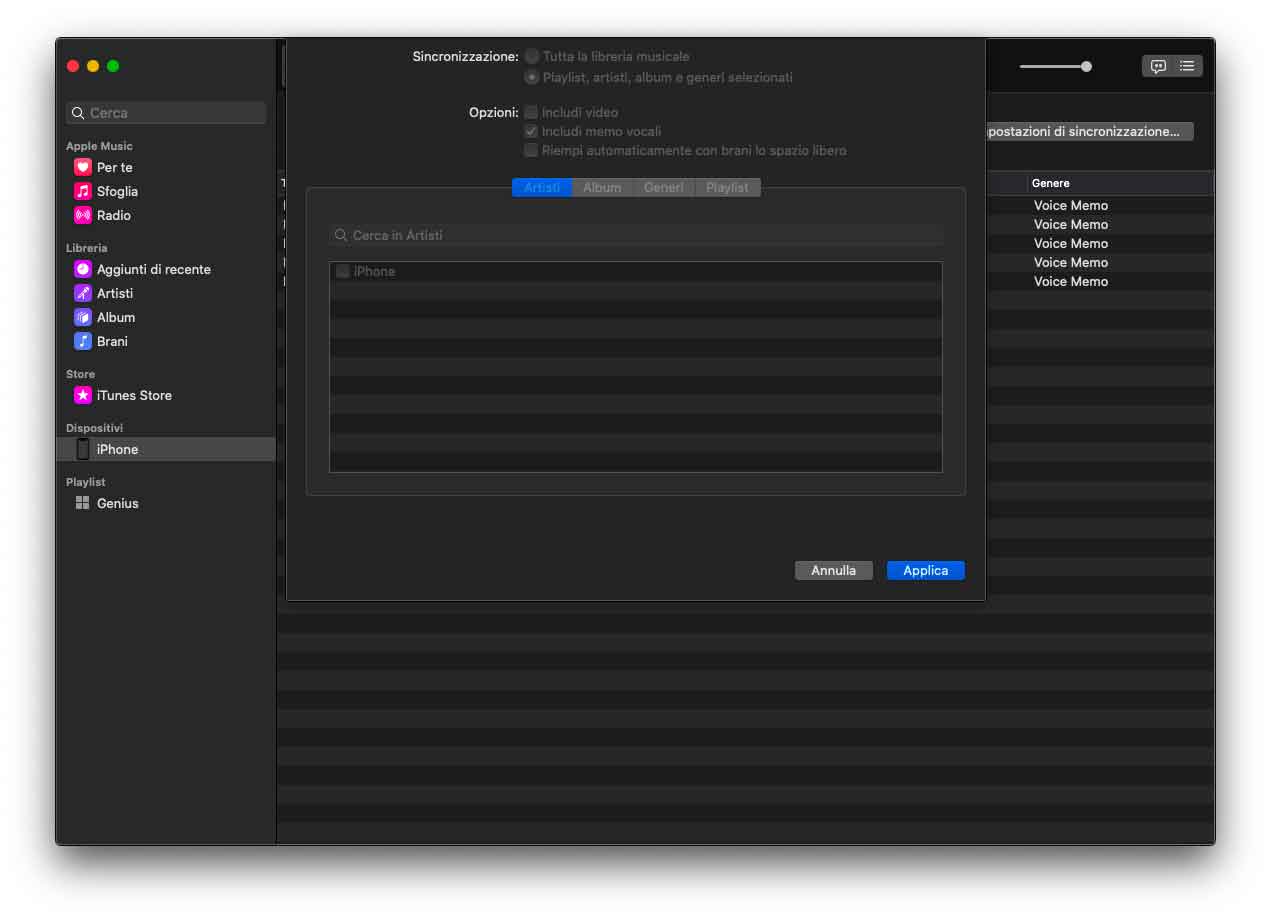
Task: Open the Sfoglia music note icon
Action: coord(83,191)
